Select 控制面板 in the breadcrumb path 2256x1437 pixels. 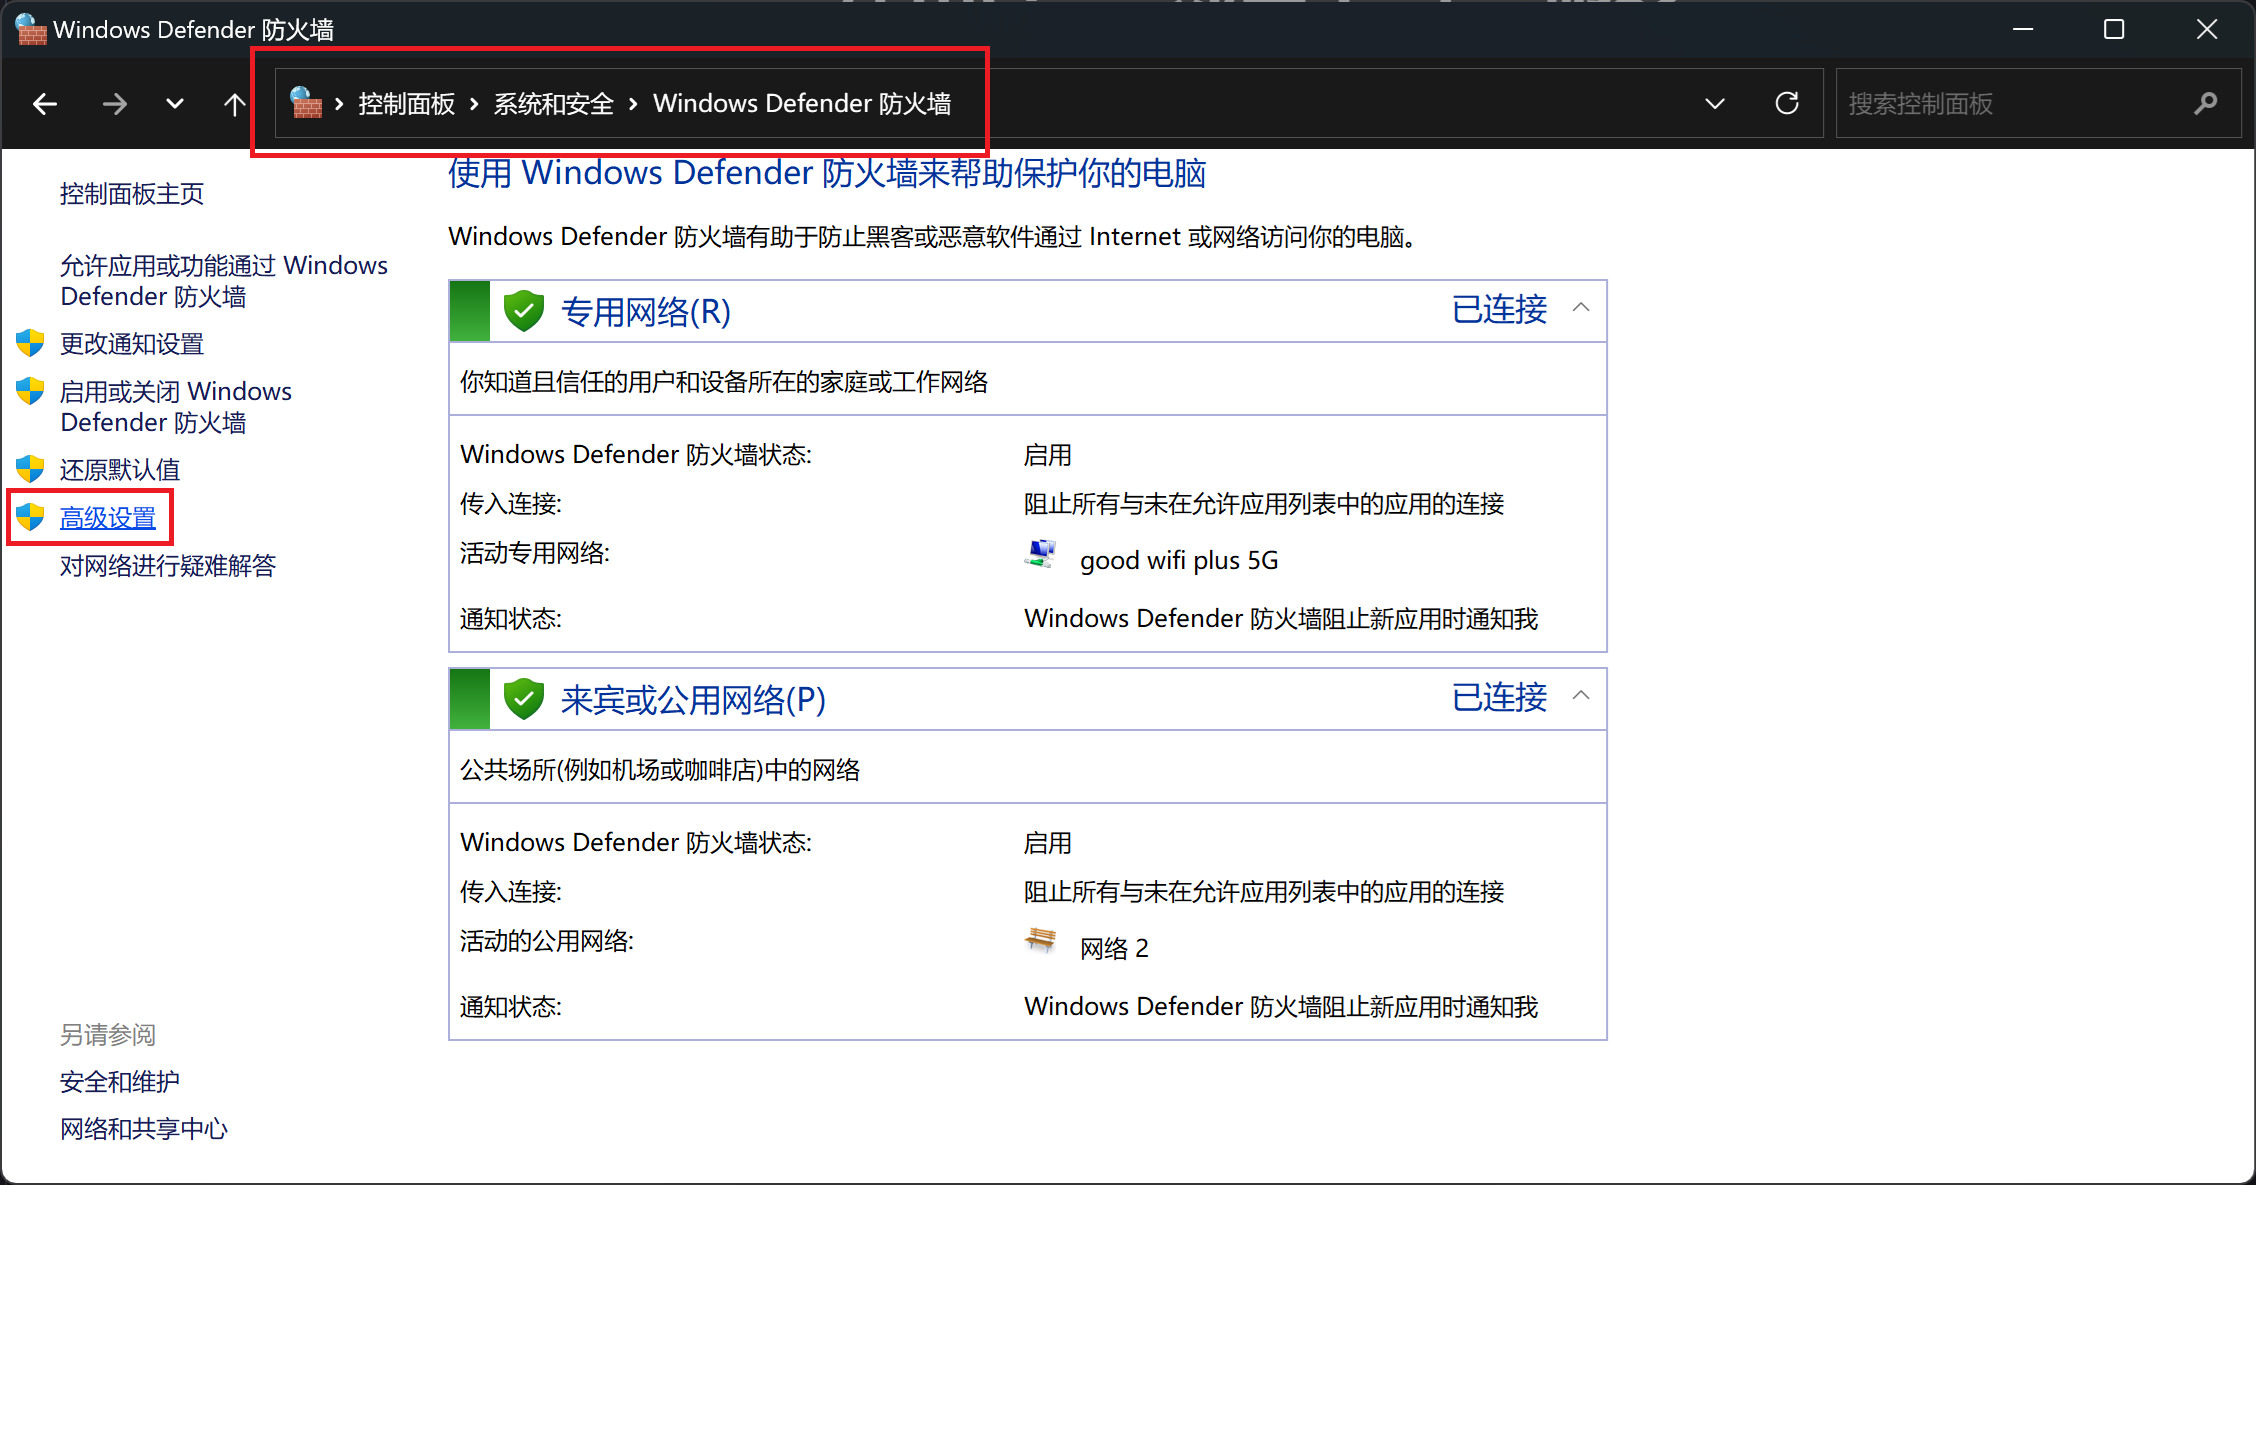(x=407, y=104)
